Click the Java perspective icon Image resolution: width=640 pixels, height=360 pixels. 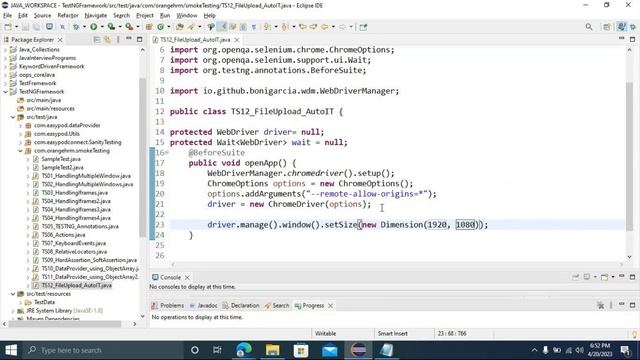(x=621, y=27)
